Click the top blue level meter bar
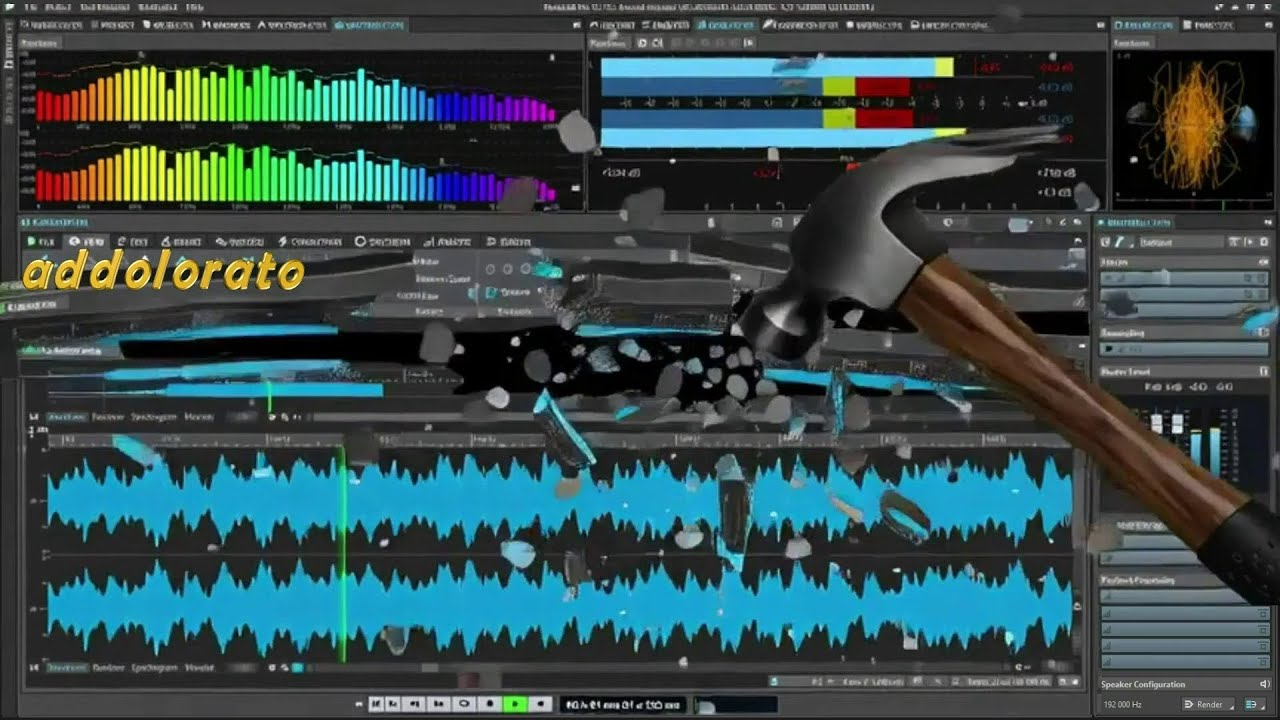The height and width of the screenshot is (720, 1280). tap(778, 67)
